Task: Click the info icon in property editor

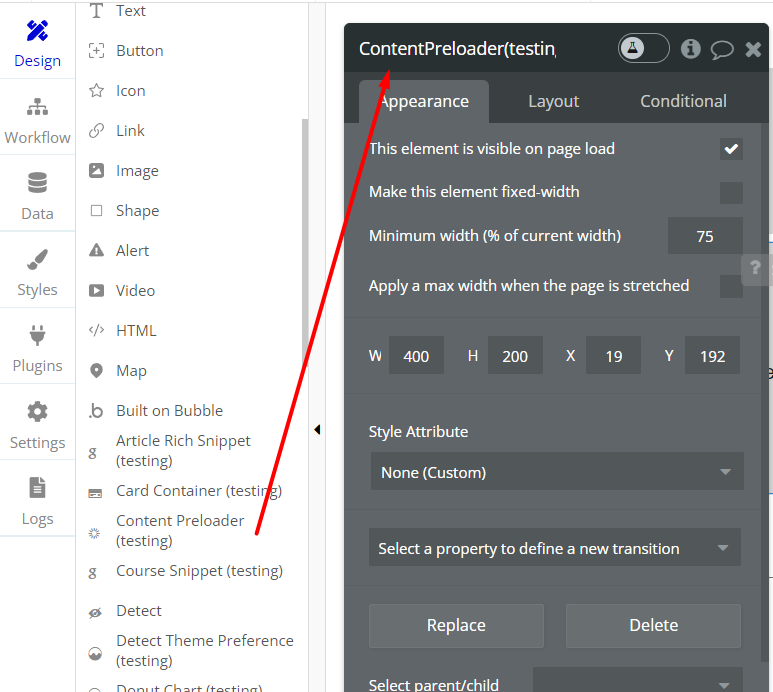Action: coord(690,48)
